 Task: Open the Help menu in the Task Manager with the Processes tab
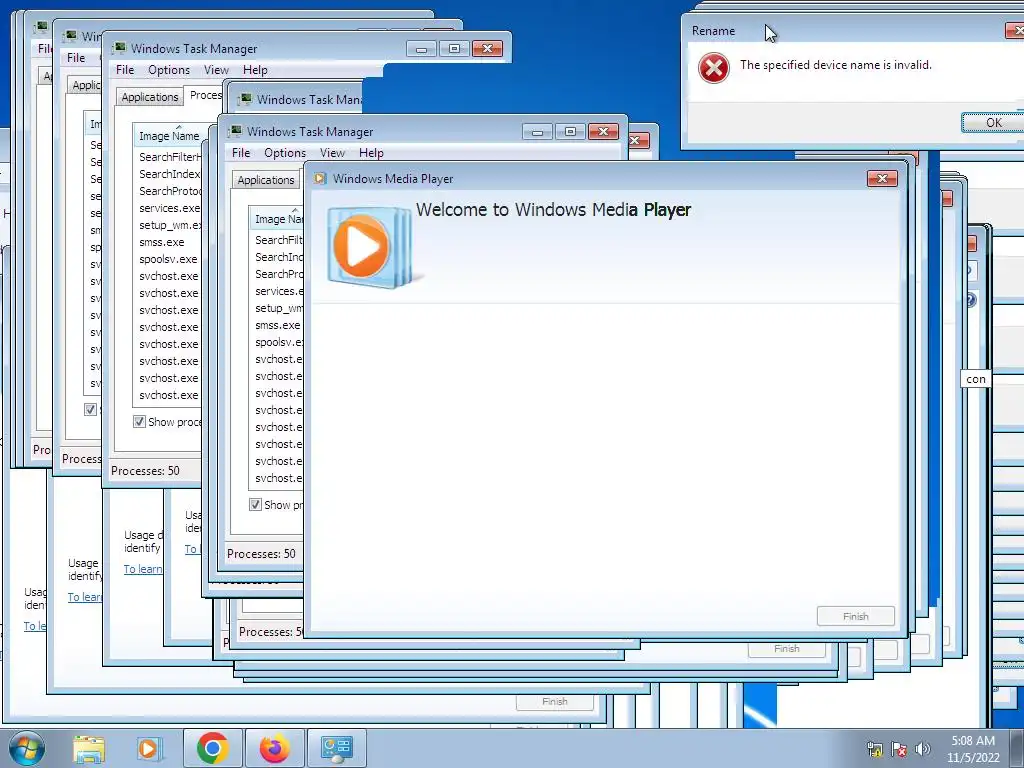[255, 70]
